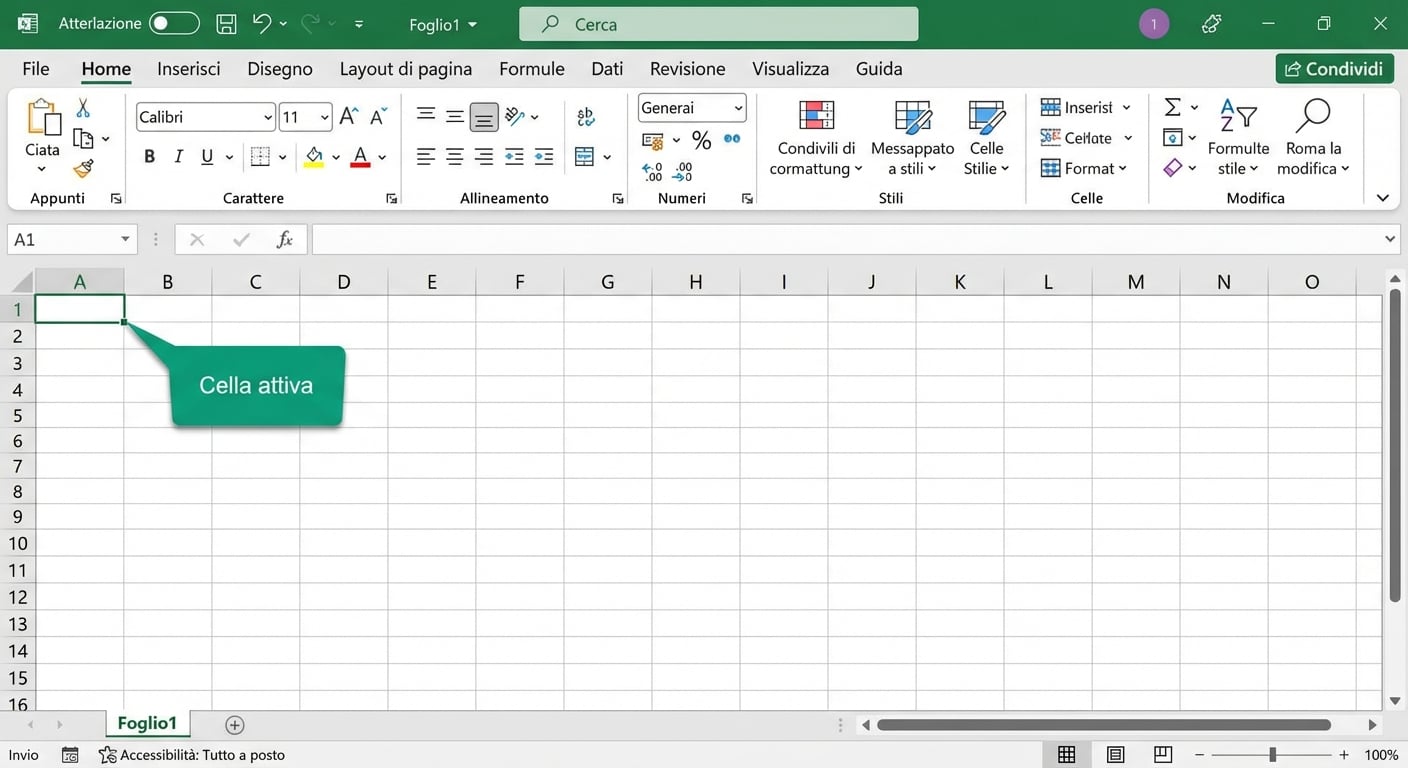This screenshot has height=768, width=1408.
Task: Click the Copy icon in Appunti
Action: pos(84,139)
